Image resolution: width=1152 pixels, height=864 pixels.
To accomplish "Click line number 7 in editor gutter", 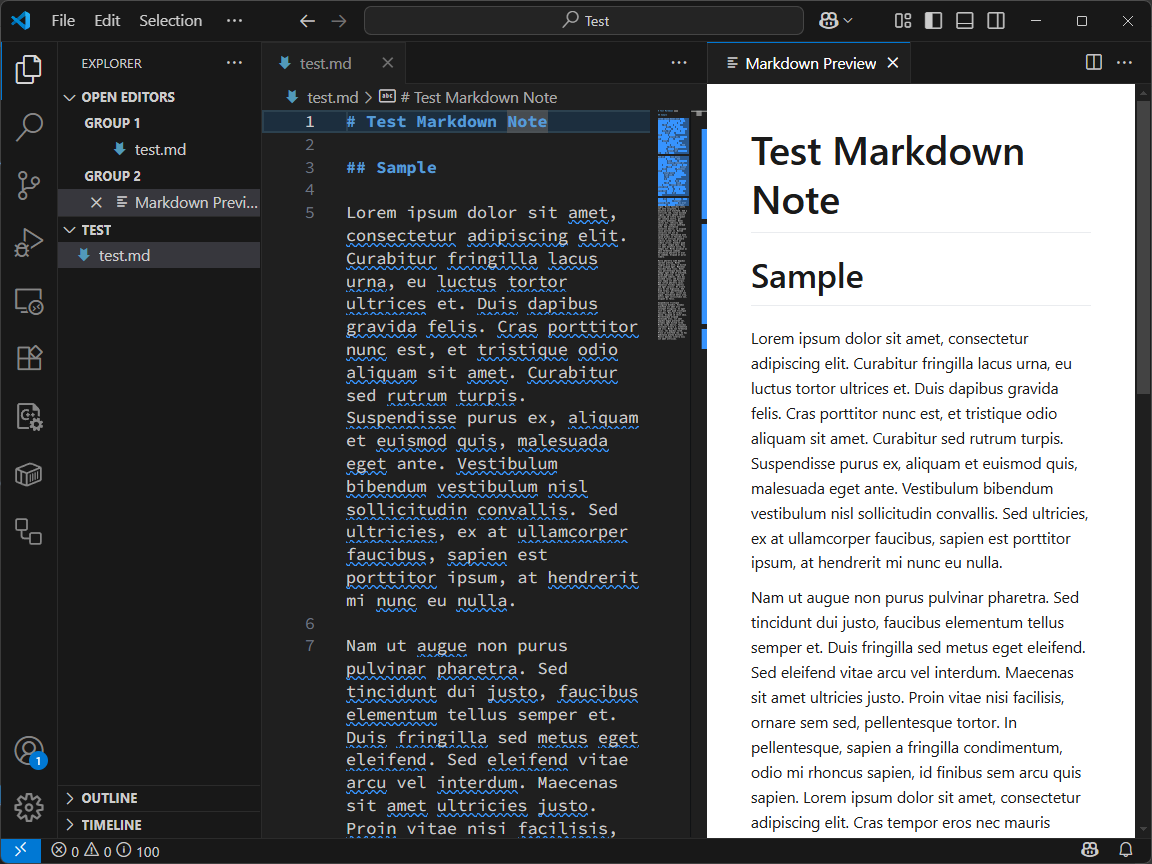I will click(309, 646).
